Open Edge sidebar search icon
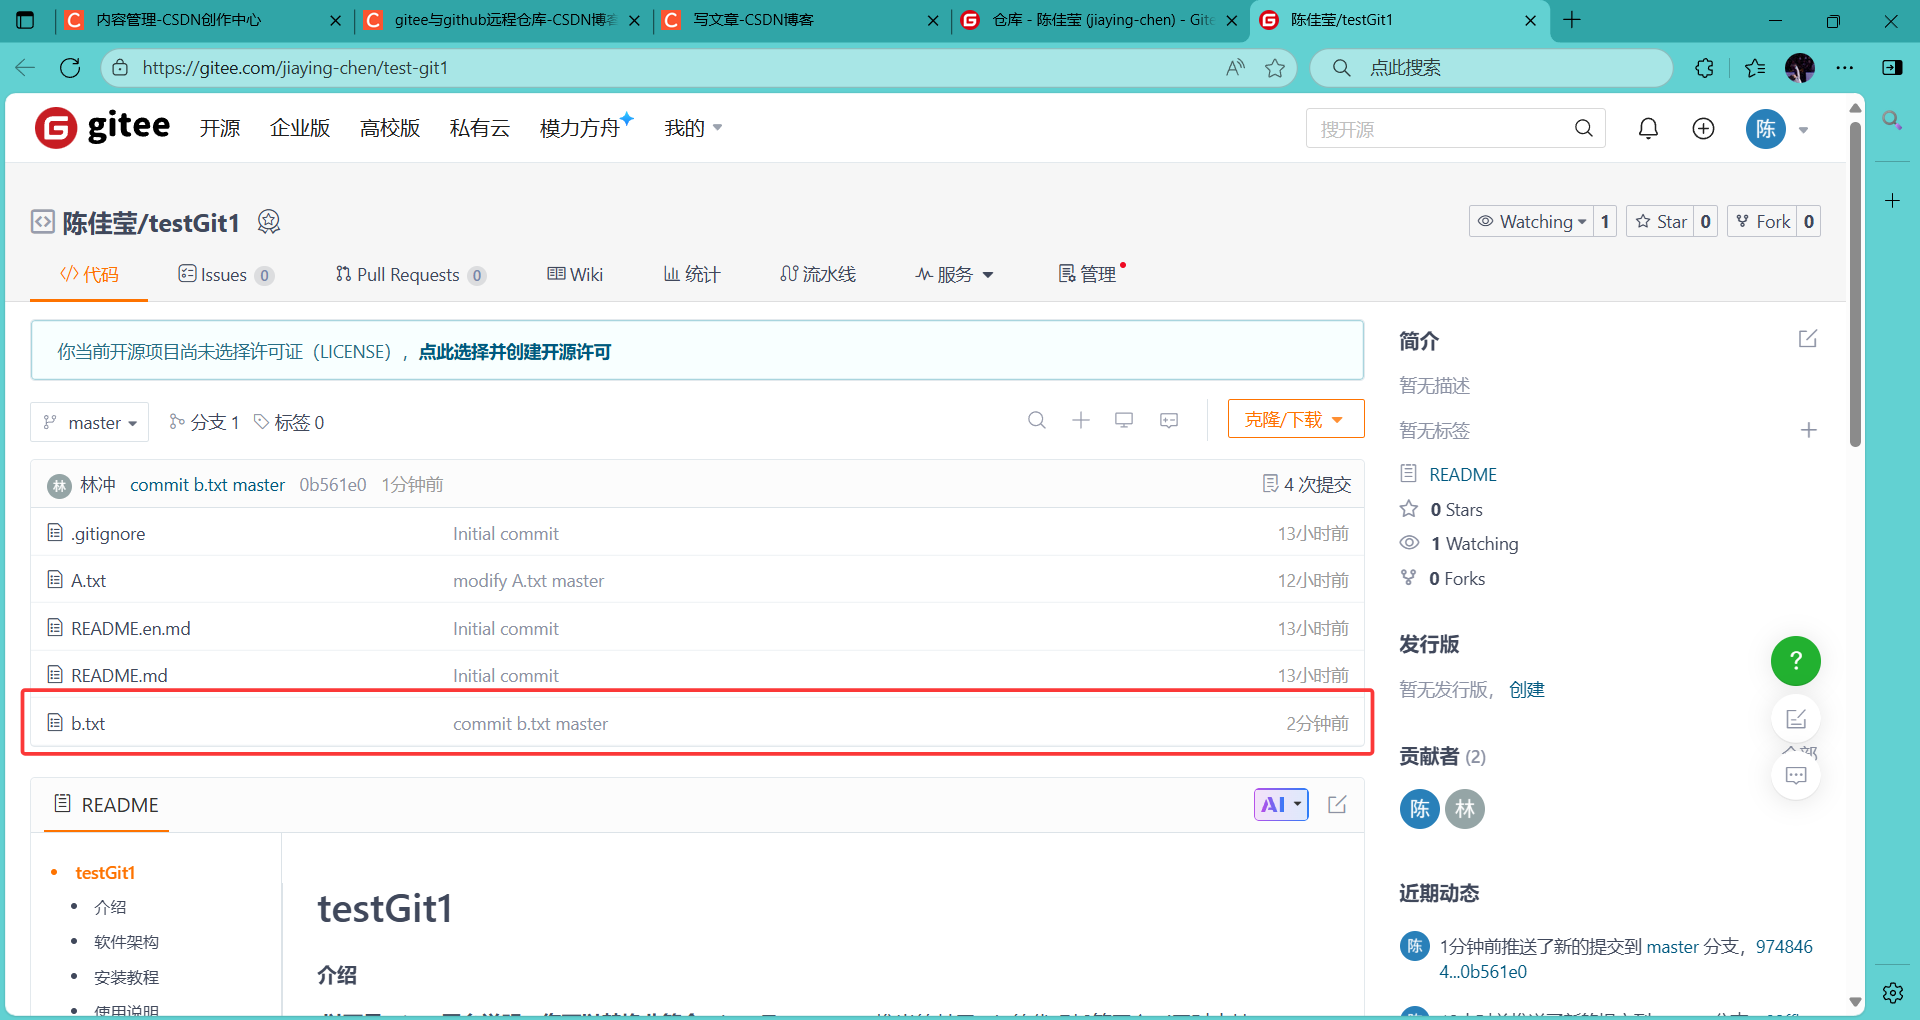1920x1020 pixels. click(x=1892, y=121)
